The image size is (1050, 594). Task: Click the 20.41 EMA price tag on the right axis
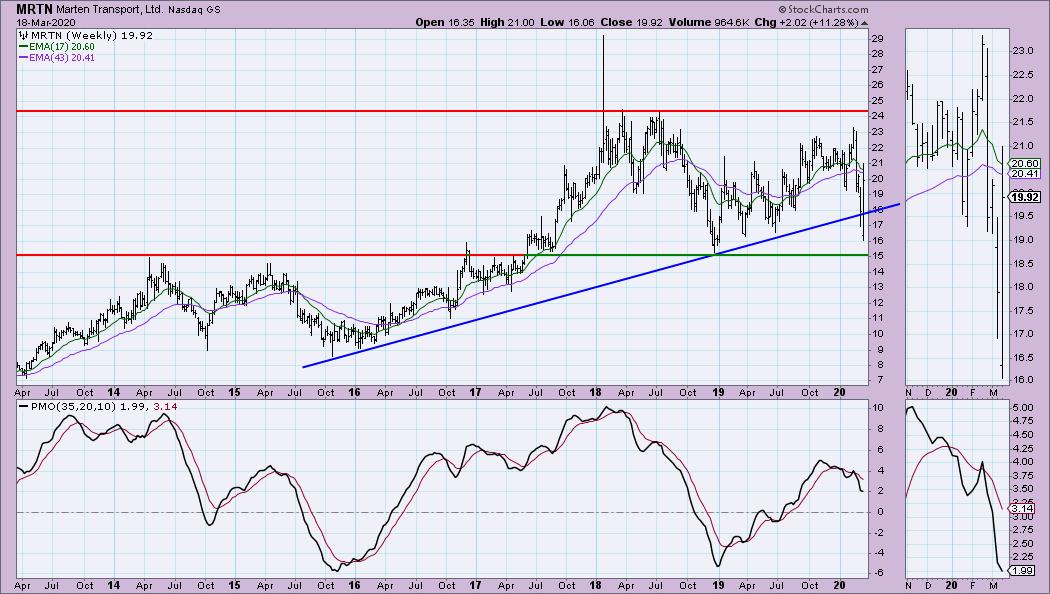tap(1025, 173)
